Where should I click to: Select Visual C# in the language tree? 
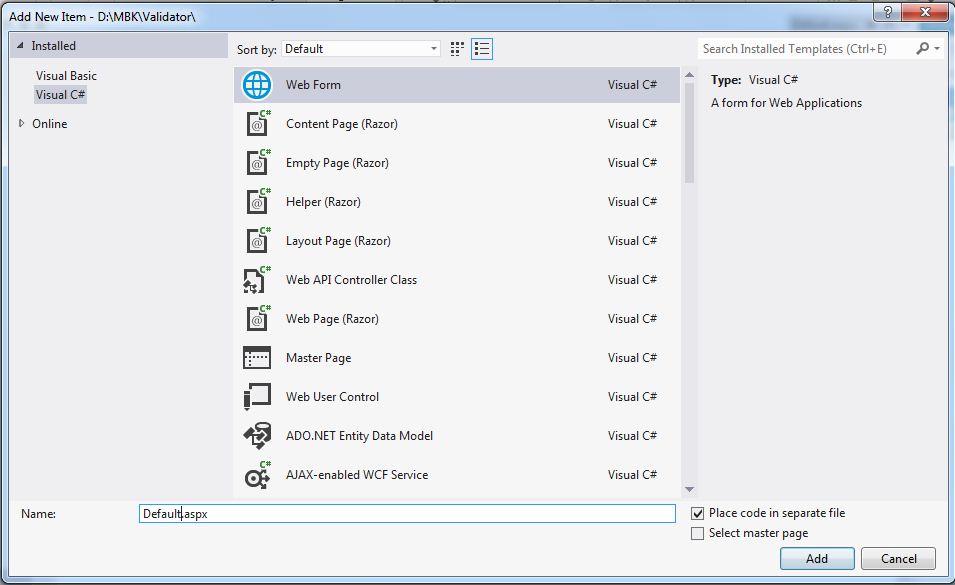(x=60, y=95)
